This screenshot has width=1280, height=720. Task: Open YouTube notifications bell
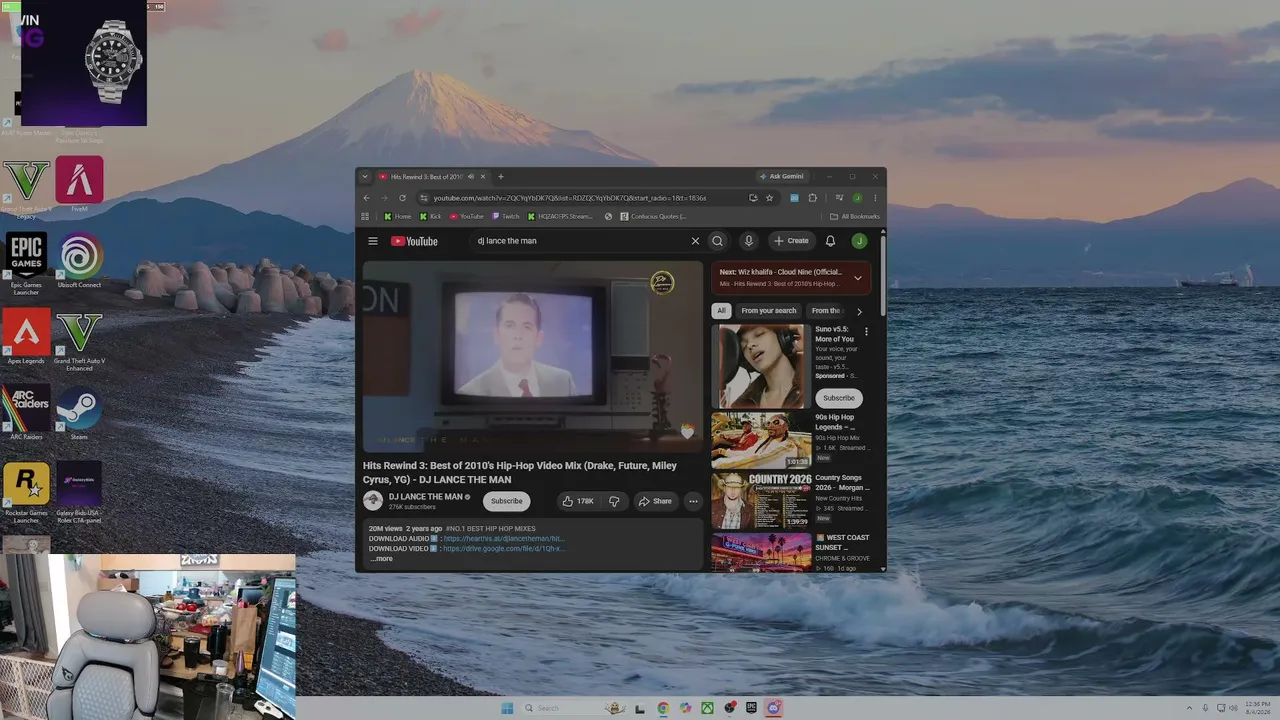click(x=830, y=241)
